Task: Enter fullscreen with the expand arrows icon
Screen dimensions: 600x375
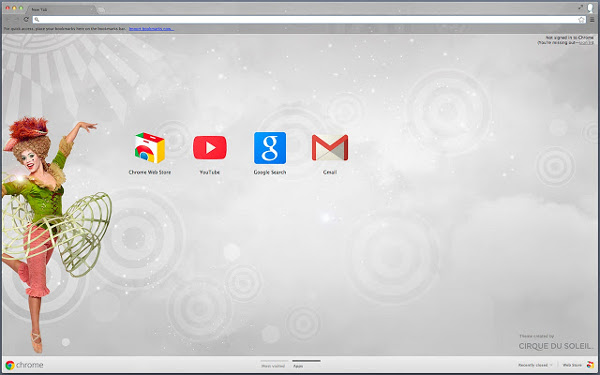Action: [580, 7]
